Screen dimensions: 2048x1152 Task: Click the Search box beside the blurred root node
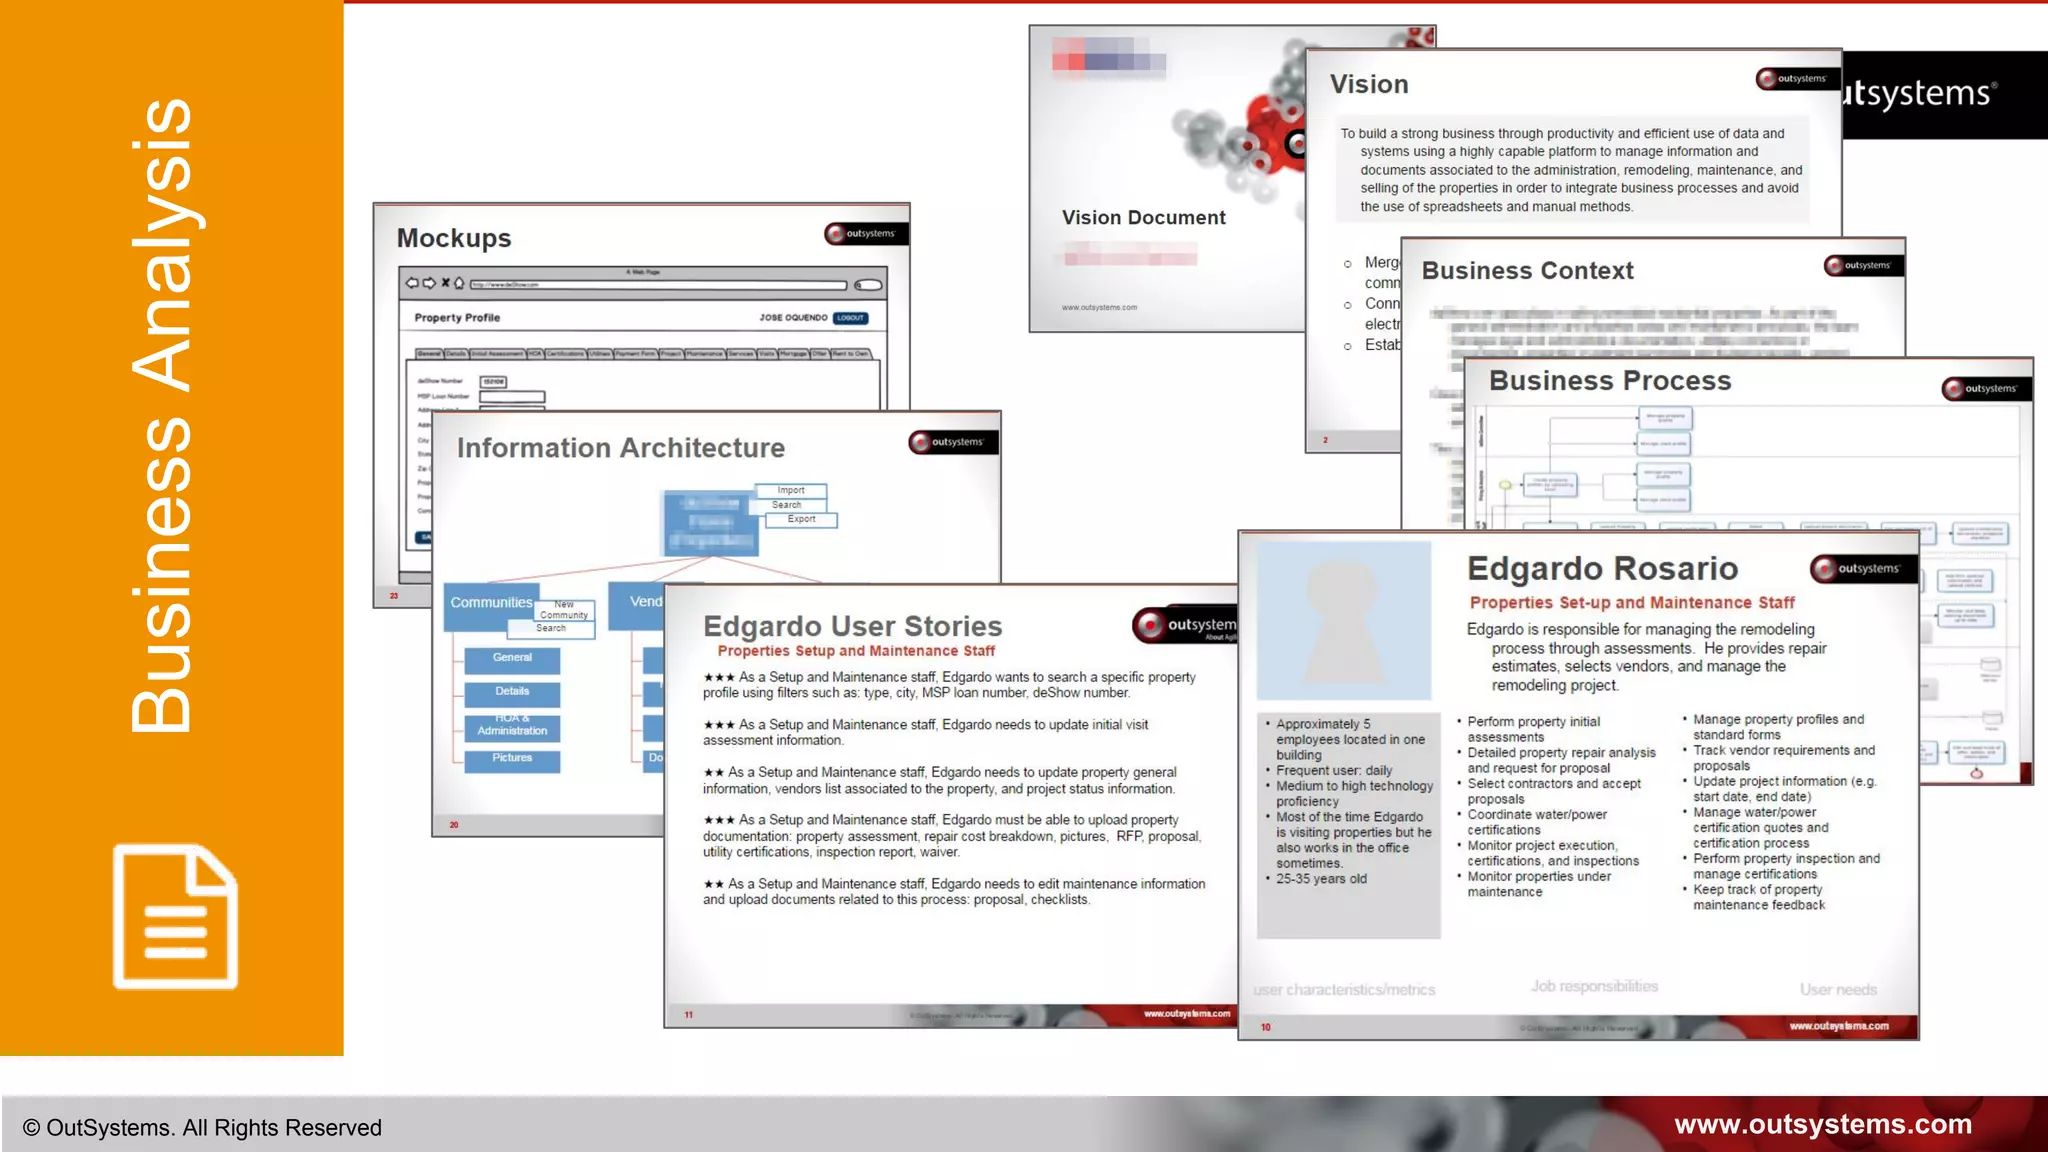tap(786, 505)
